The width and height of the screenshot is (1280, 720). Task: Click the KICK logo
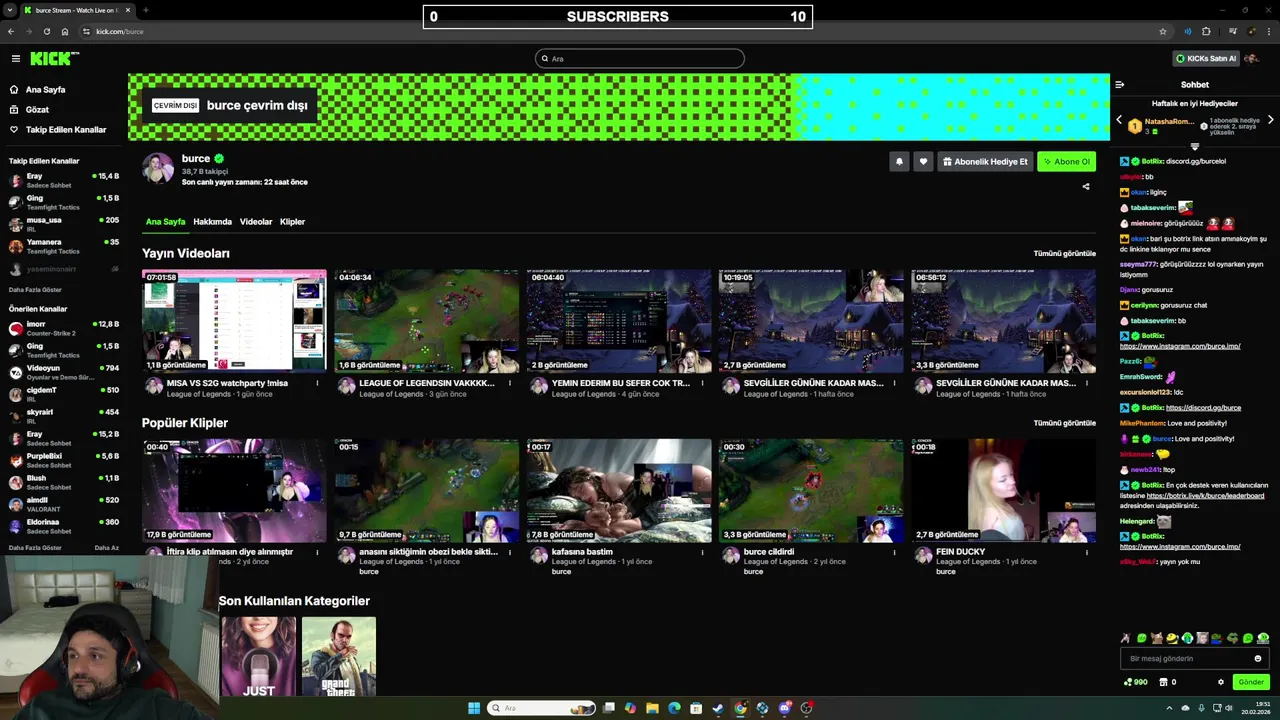click(54, 59)
